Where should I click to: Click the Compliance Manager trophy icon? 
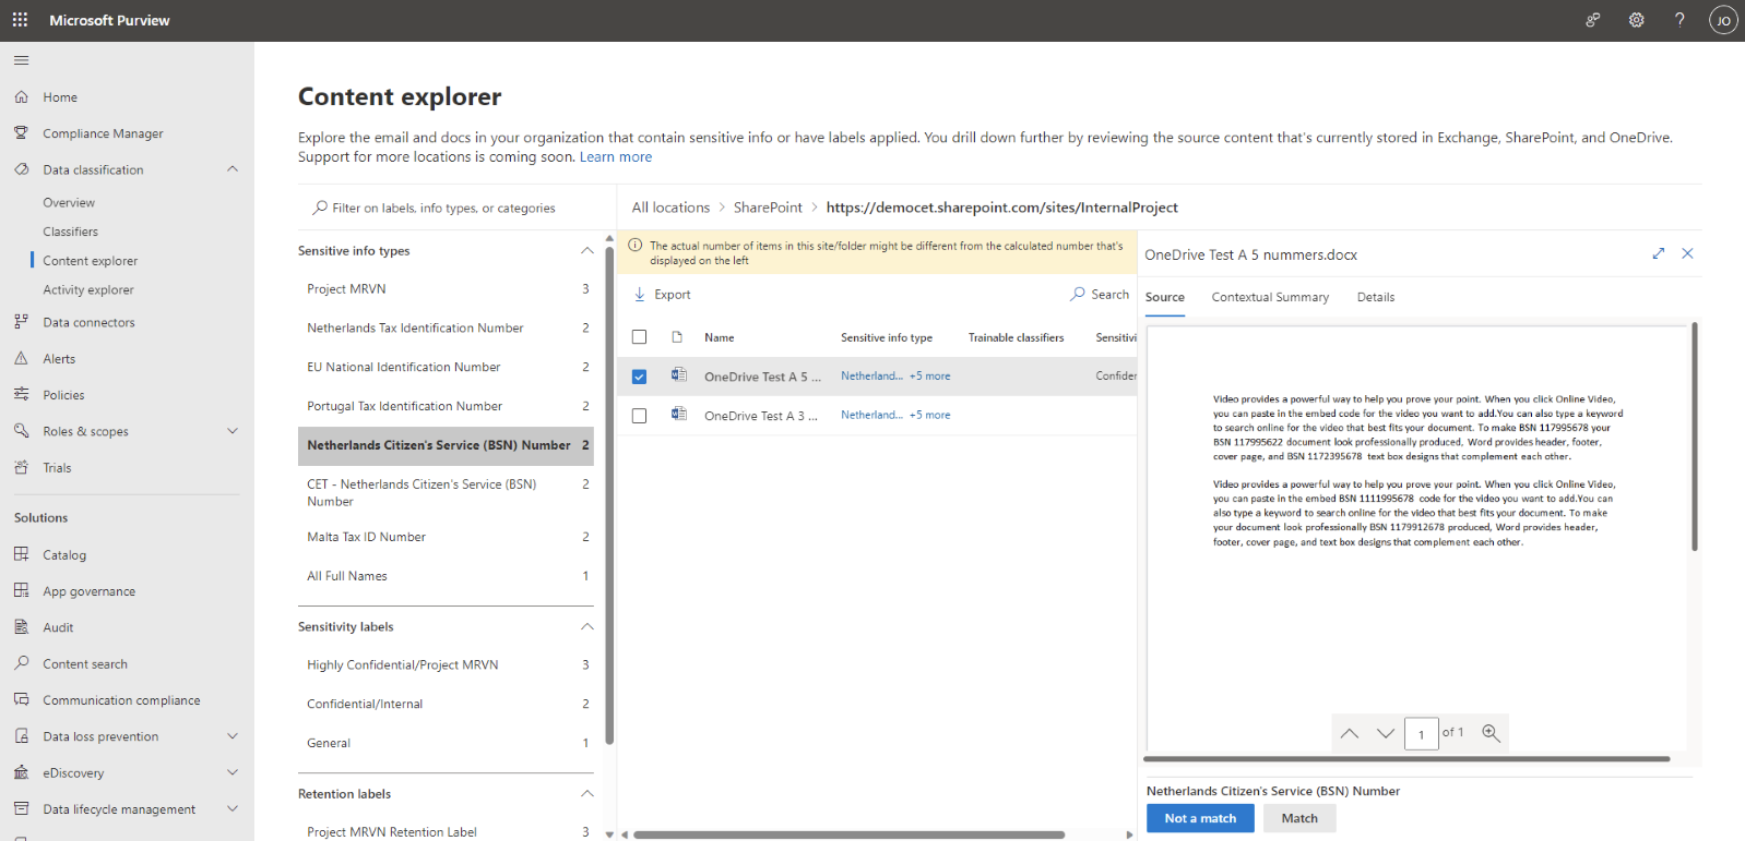21,133
